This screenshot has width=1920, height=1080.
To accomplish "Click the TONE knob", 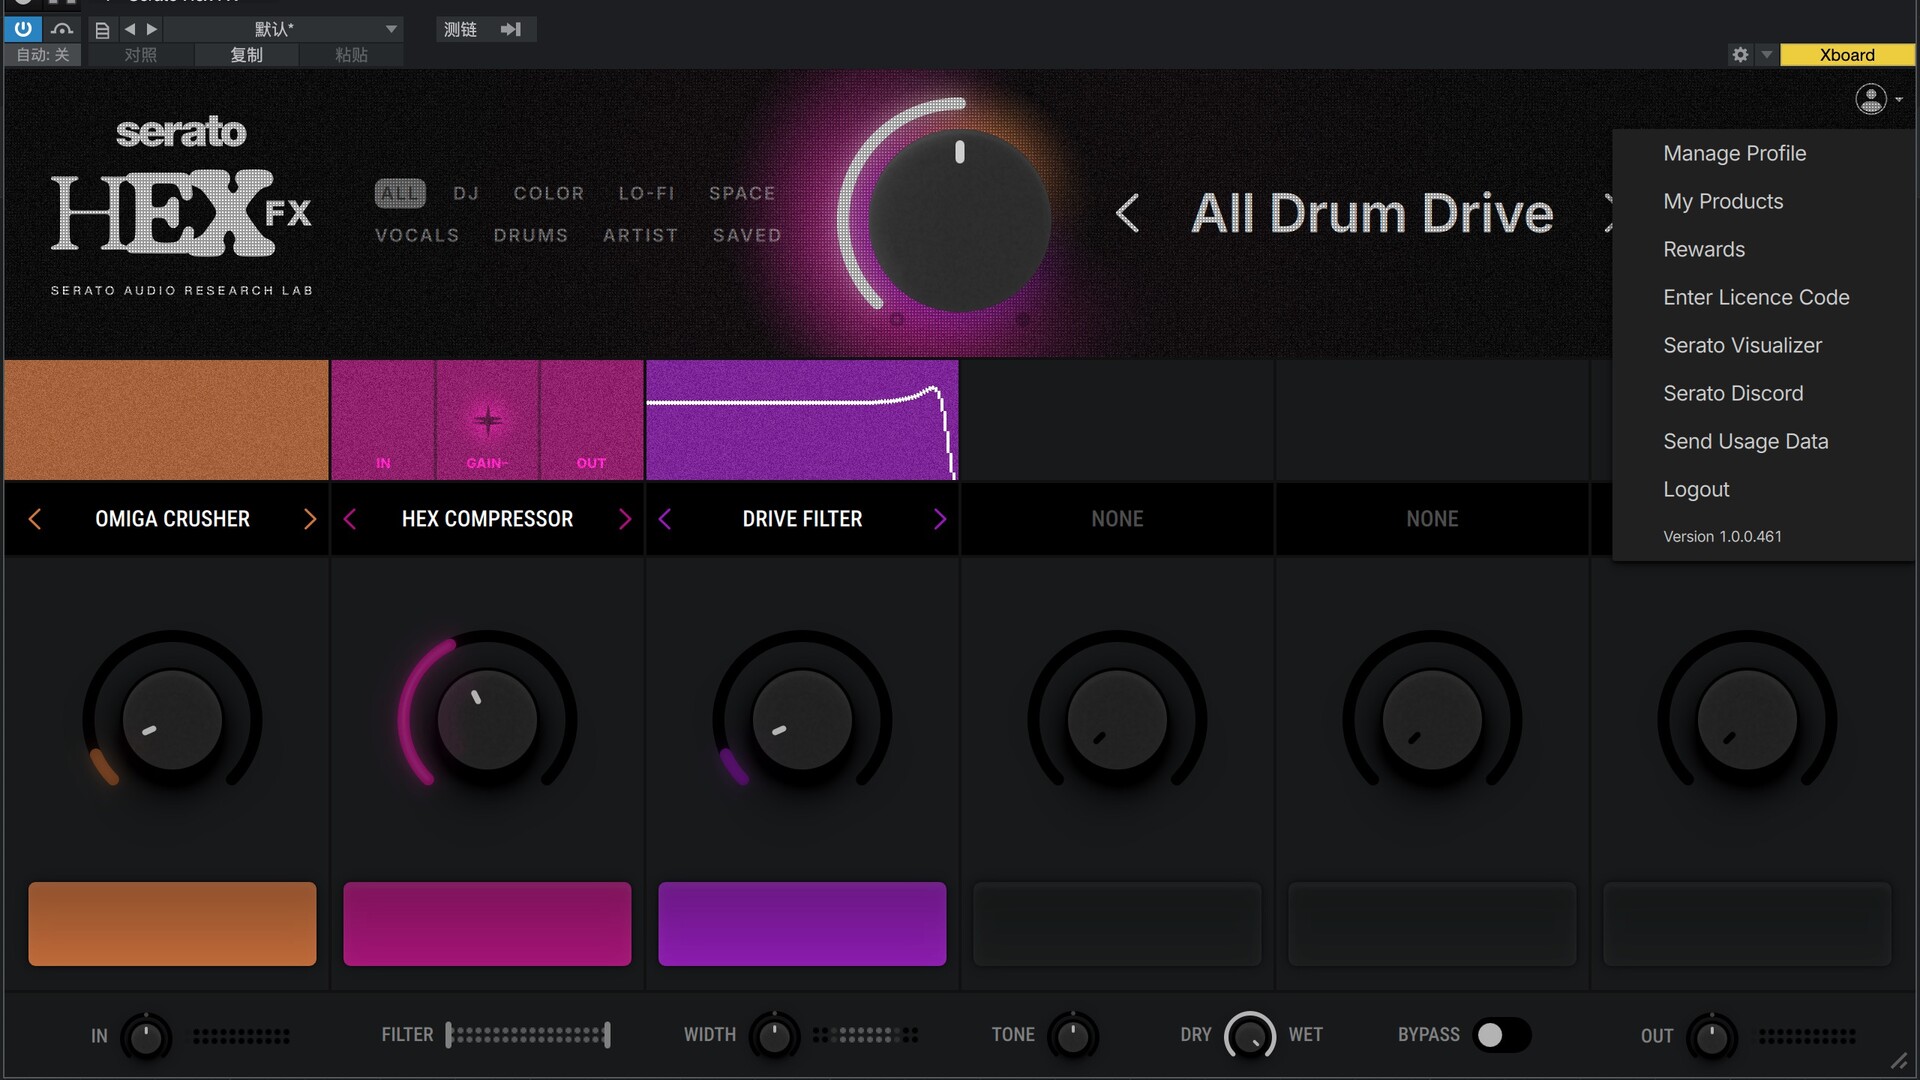I will pos(1073,1037).
